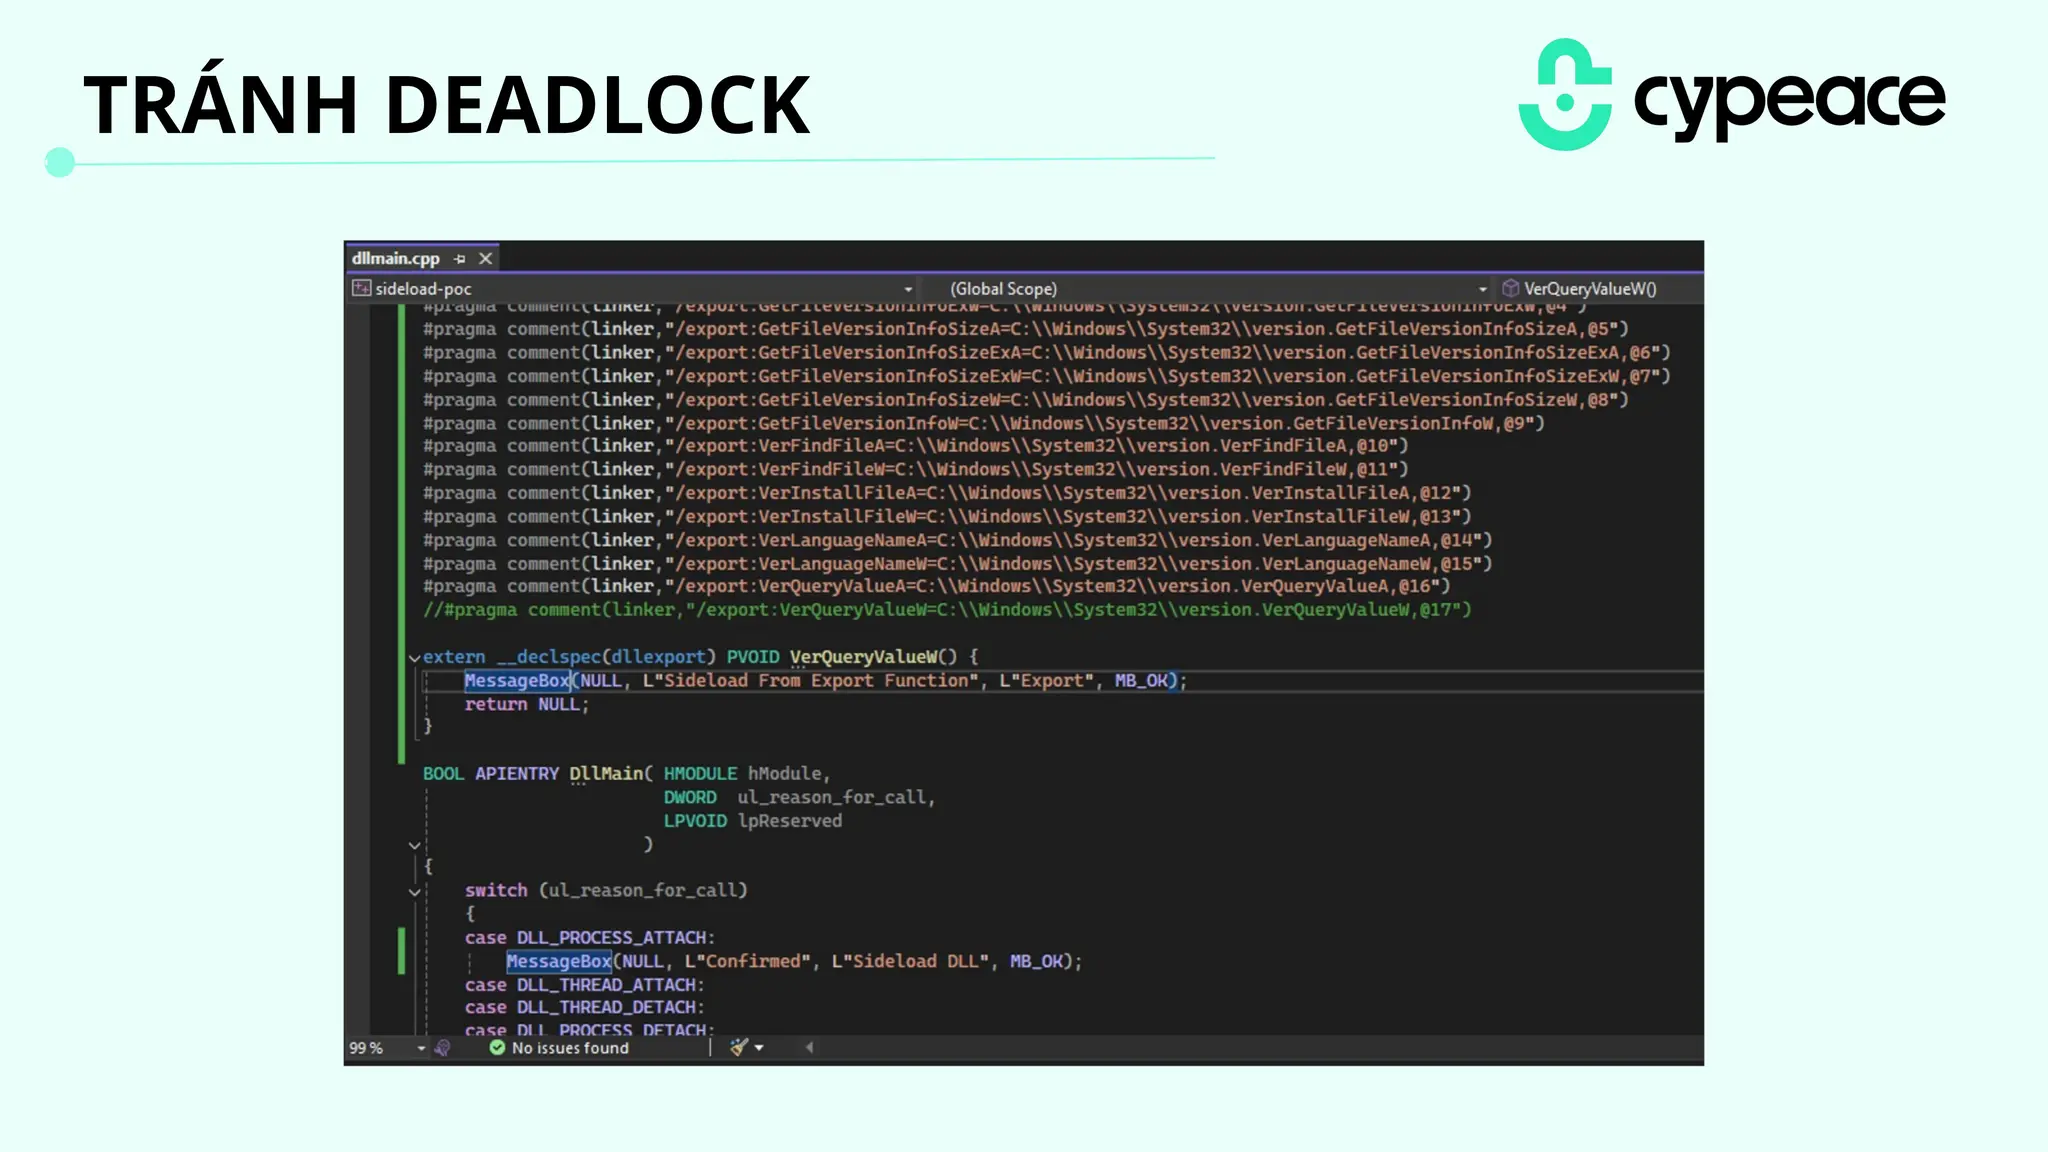The height and width of the screenshot is (1152, 2048).
Task: Click MessageBox under case DLL_PROCESS_ATTACH
Action: tap(558, 961)
